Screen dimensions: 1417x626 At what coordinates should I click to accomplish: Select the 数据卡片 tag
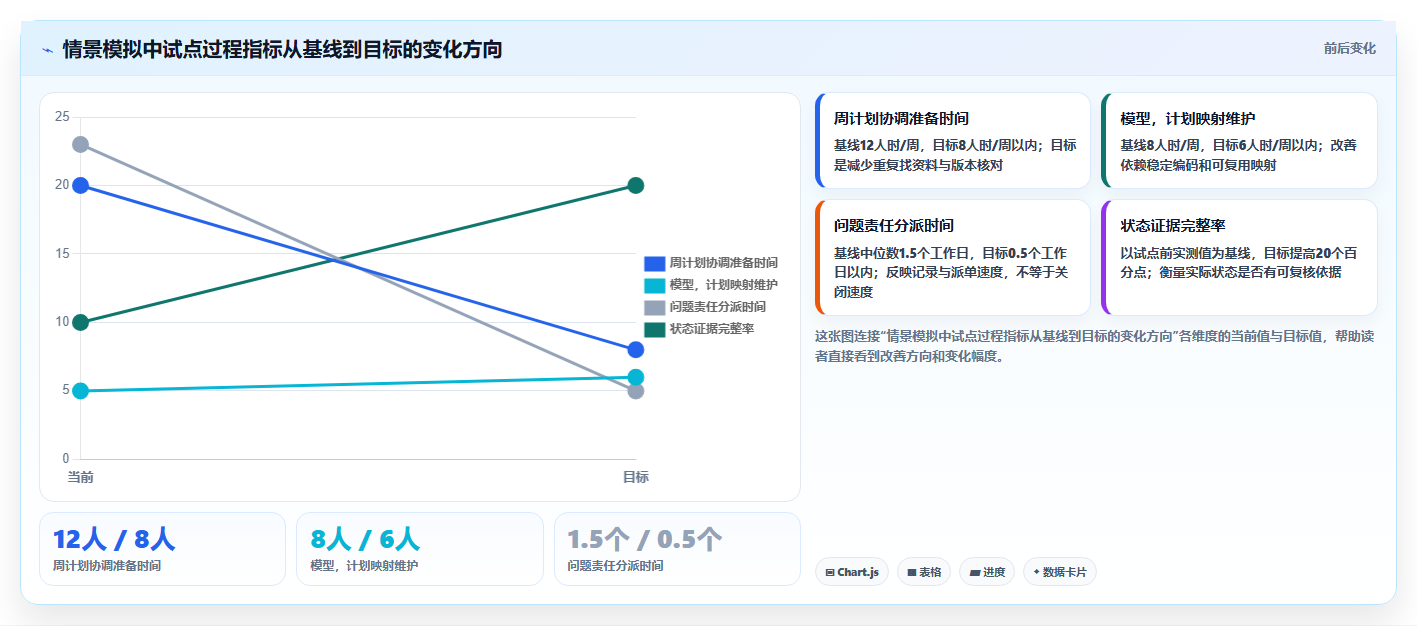tap(1059, 572)
